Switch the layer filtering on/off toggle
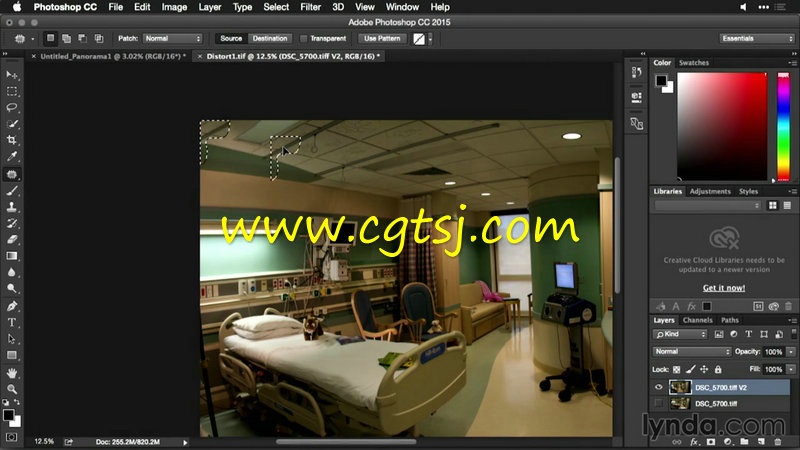Viewport: 800px width, 450px height. [793, 334]
